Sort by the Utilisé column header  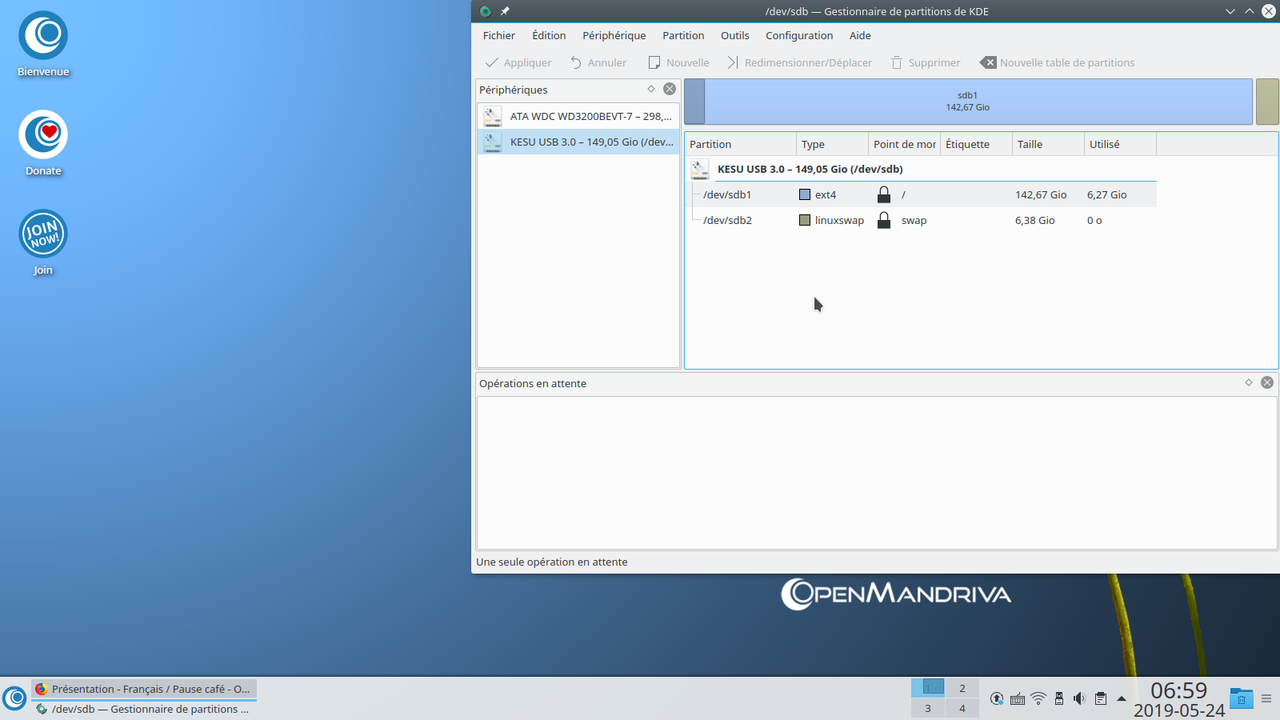pos(1120,144)
